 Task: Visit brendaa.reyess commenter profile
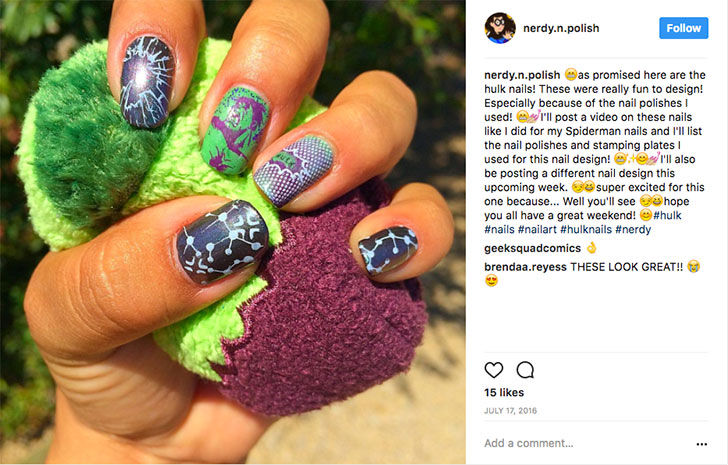click(525, 267)
